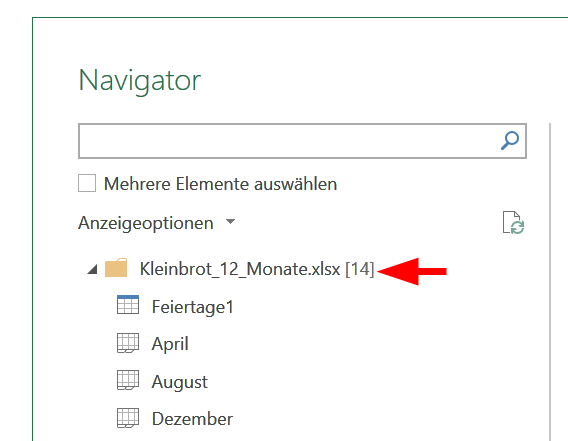Click the search magnifier icon

click(510, 141)
